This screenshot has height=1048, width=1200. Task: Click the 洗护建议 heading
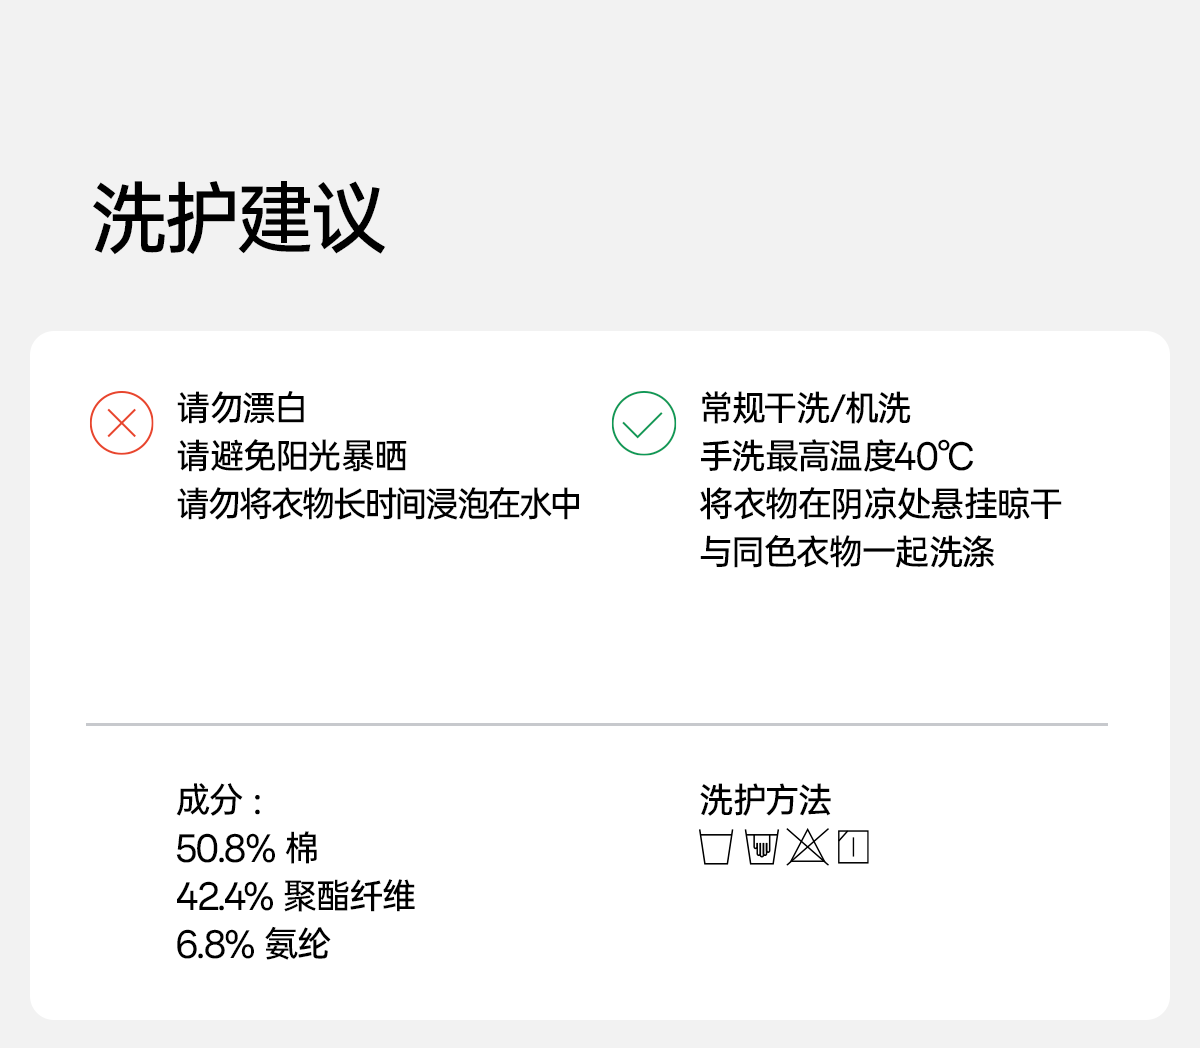pos(238,218)
